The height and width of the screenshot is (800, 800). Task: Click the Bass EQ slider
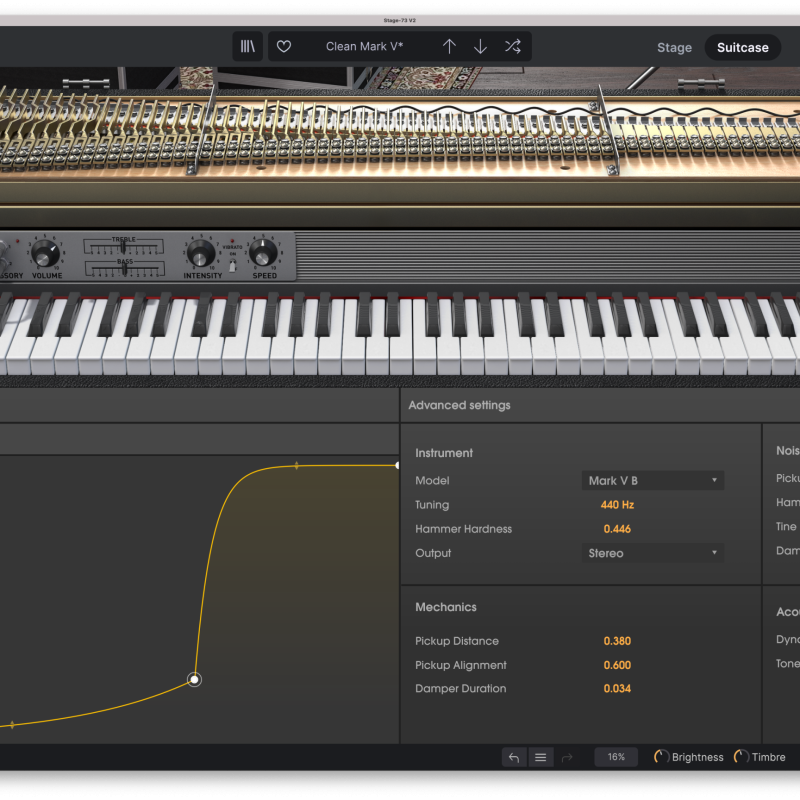pyautogui.click(x=124, y=269)
